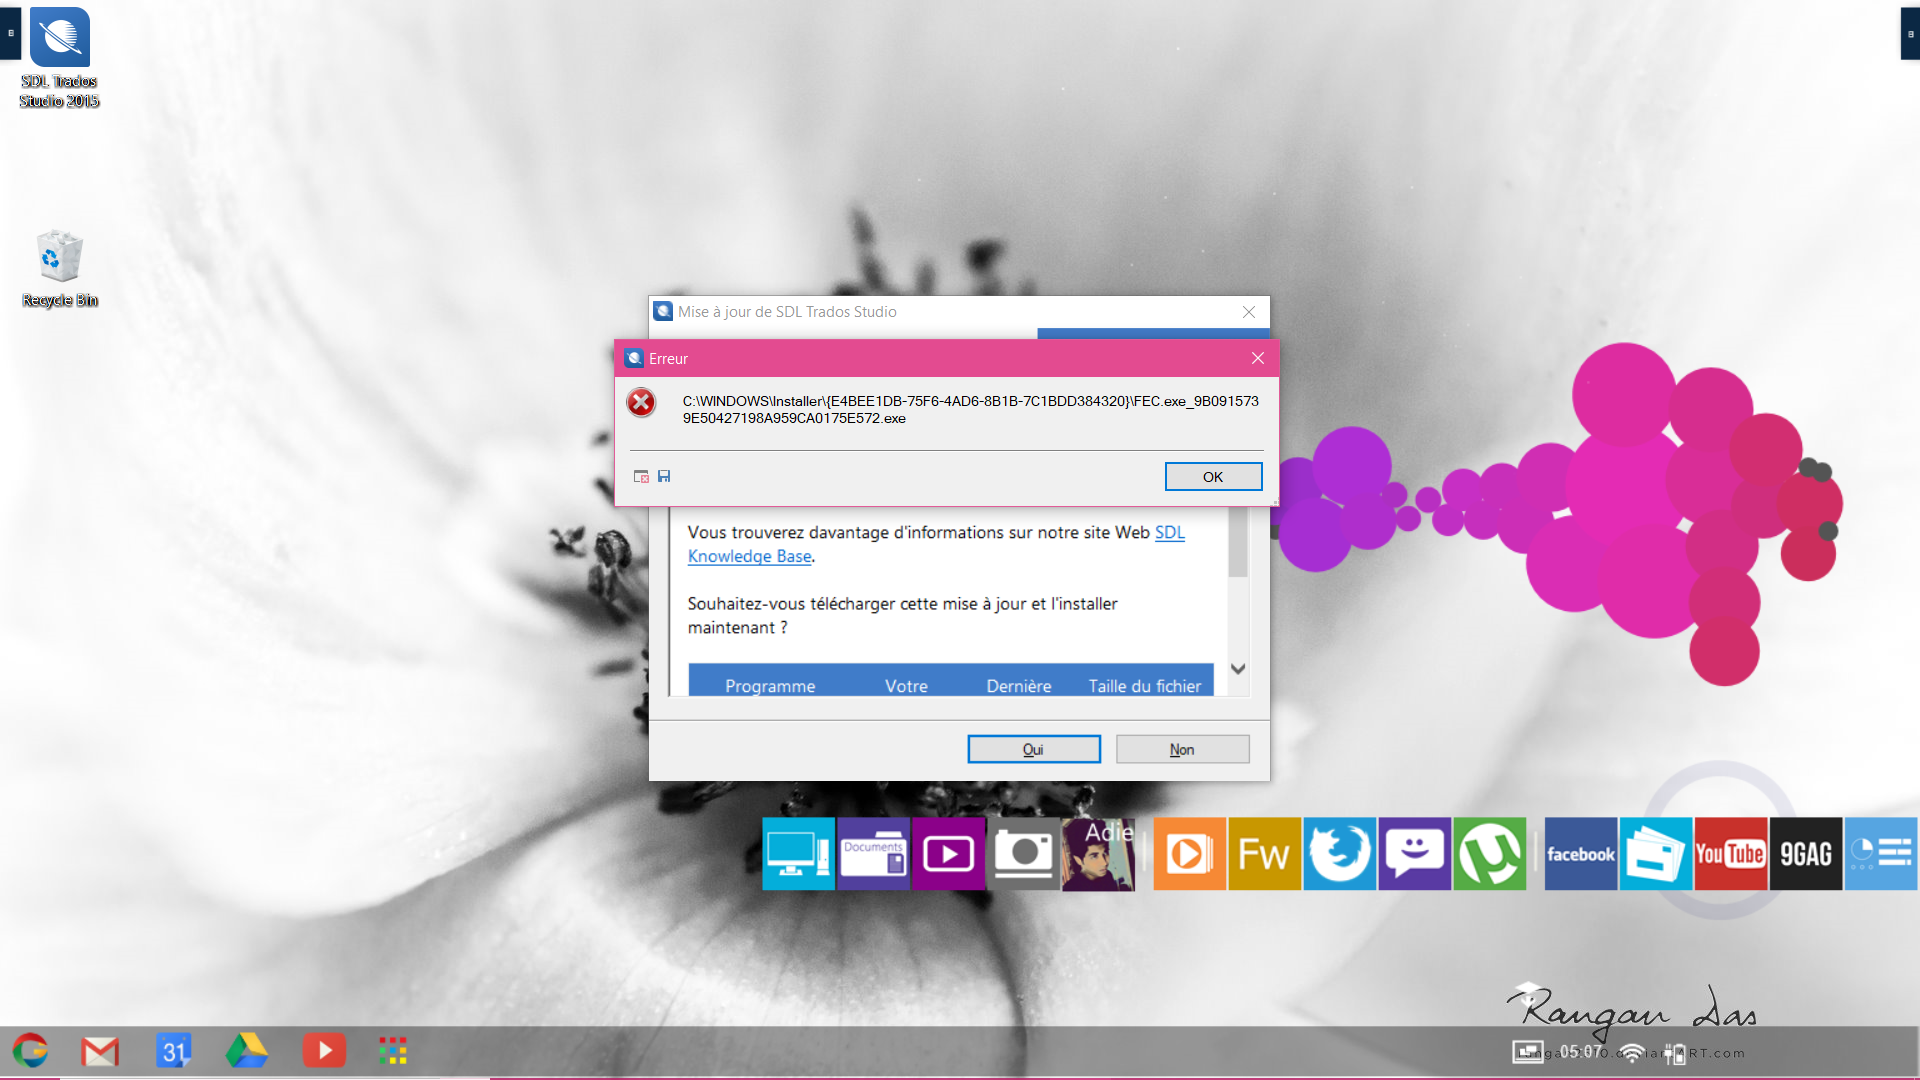
Task: Close the Erreur dialog
Action: pos(1258,358)
